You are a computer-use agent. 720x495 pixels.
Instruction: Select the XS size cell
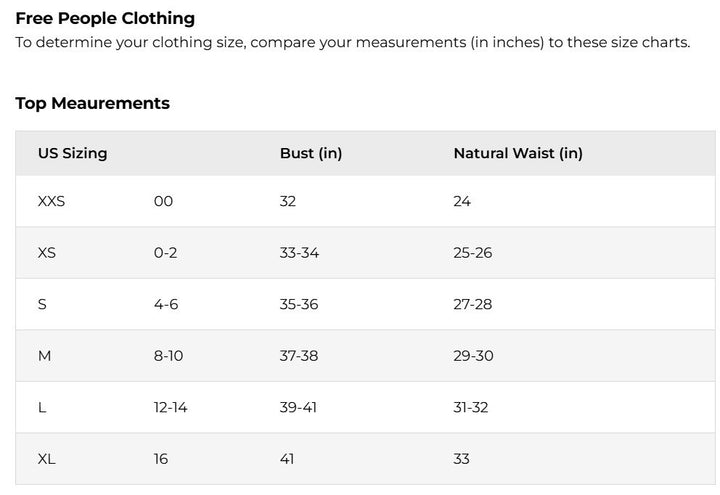pyautogui.click(x=46, y=253)
